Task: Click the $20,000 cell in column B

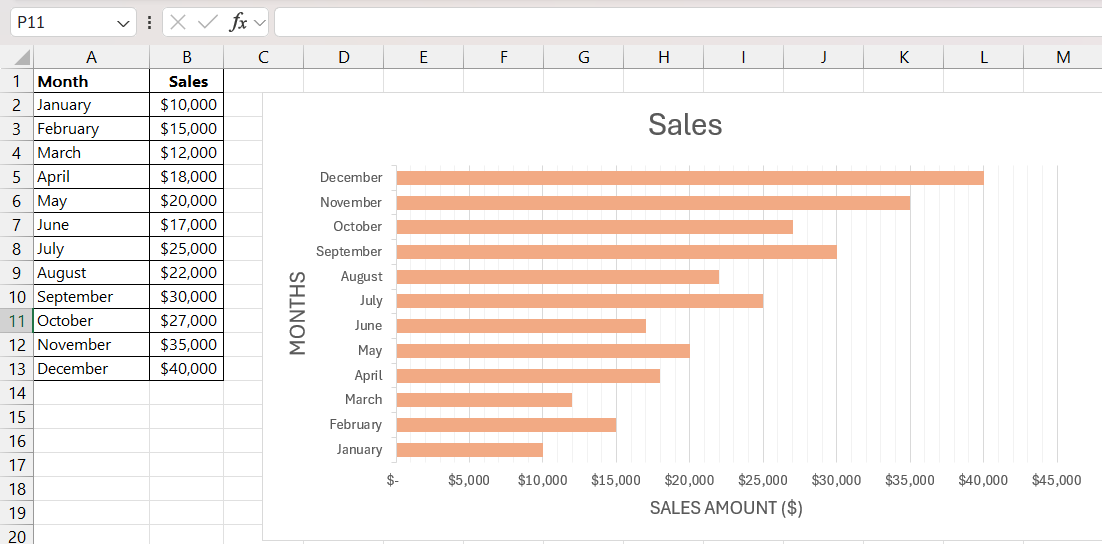Action: 186,200
